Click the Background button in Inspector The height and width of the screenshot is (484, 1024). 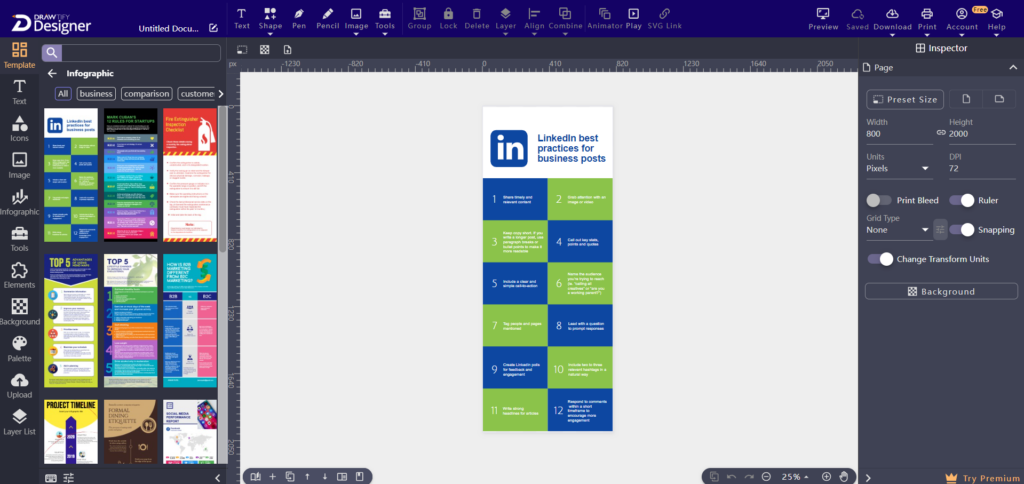tap(941, 291)
